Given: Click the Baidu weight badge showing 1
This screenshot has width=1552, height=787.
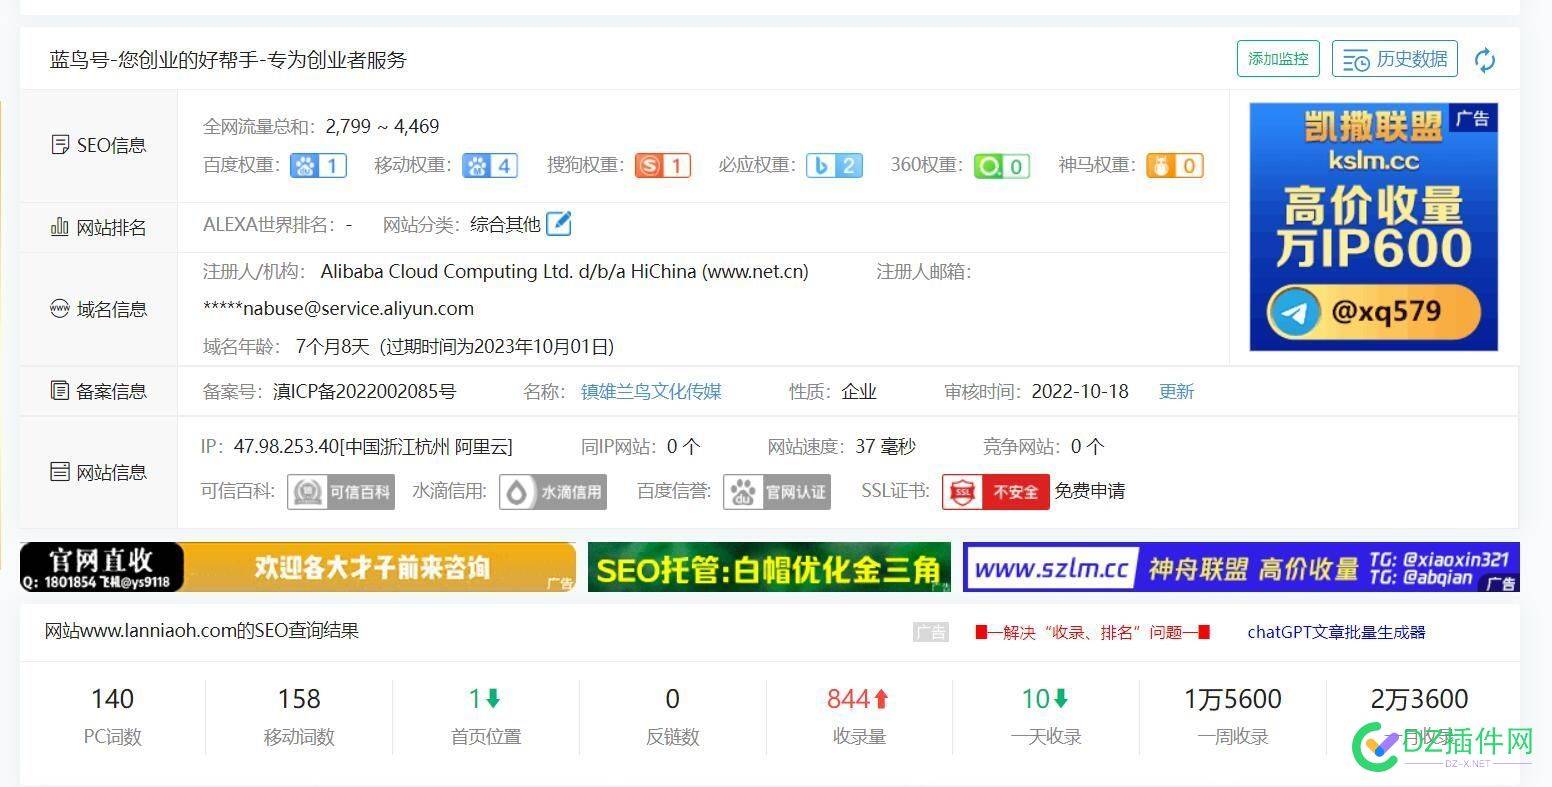Looking at the screenshot, I should pos(318,165).
